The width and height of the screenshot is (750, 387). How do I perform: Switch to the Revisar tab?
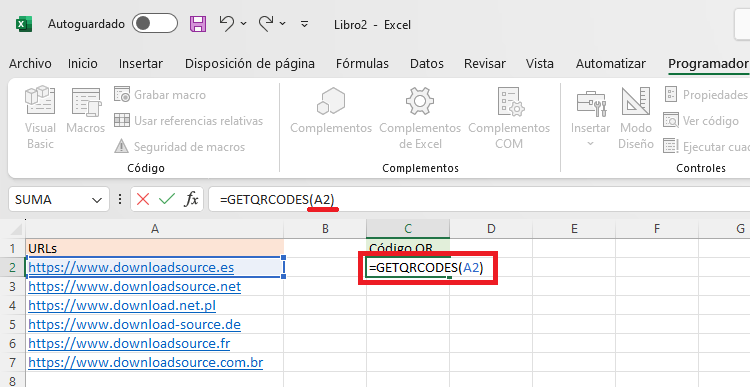point(485,64)
